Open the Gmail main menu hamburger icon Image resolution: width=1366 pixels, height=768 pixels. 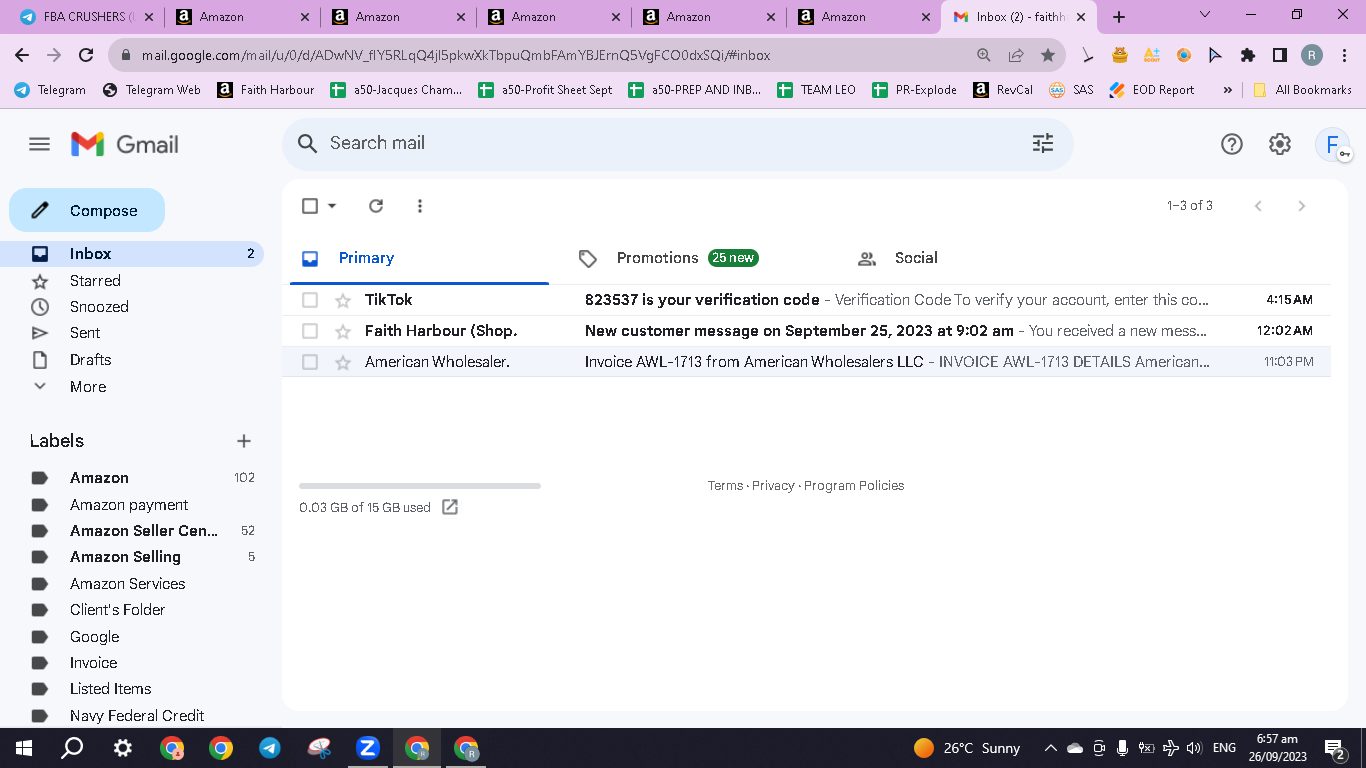click(x=39, y=144)
